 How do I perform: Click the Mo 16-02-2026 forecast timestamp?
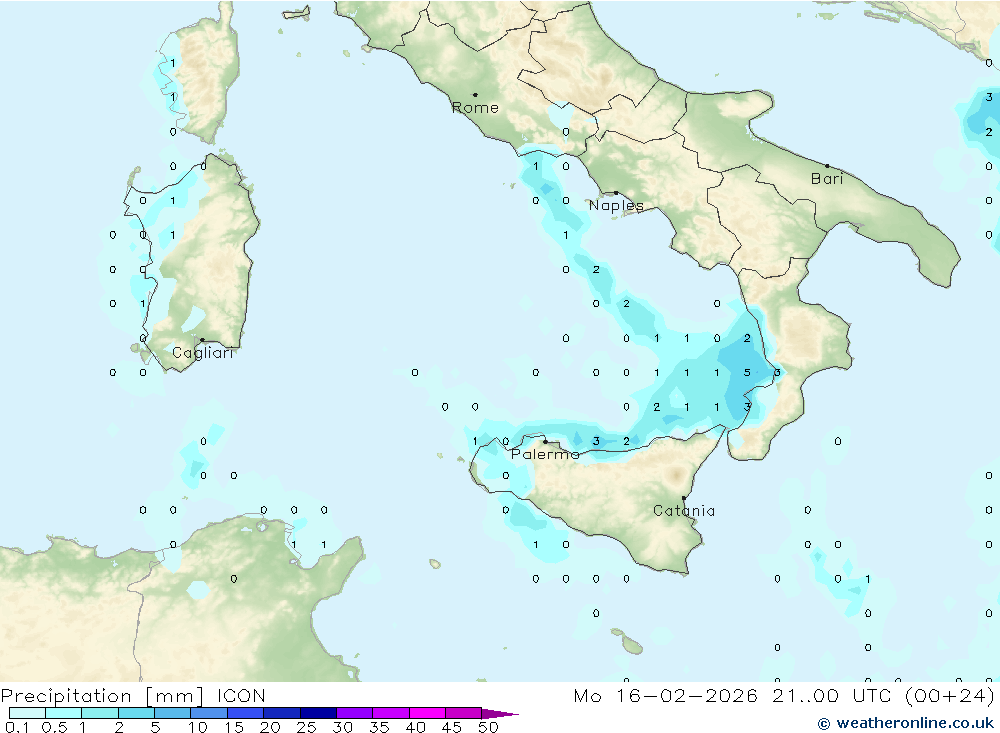tap(784, 695)
